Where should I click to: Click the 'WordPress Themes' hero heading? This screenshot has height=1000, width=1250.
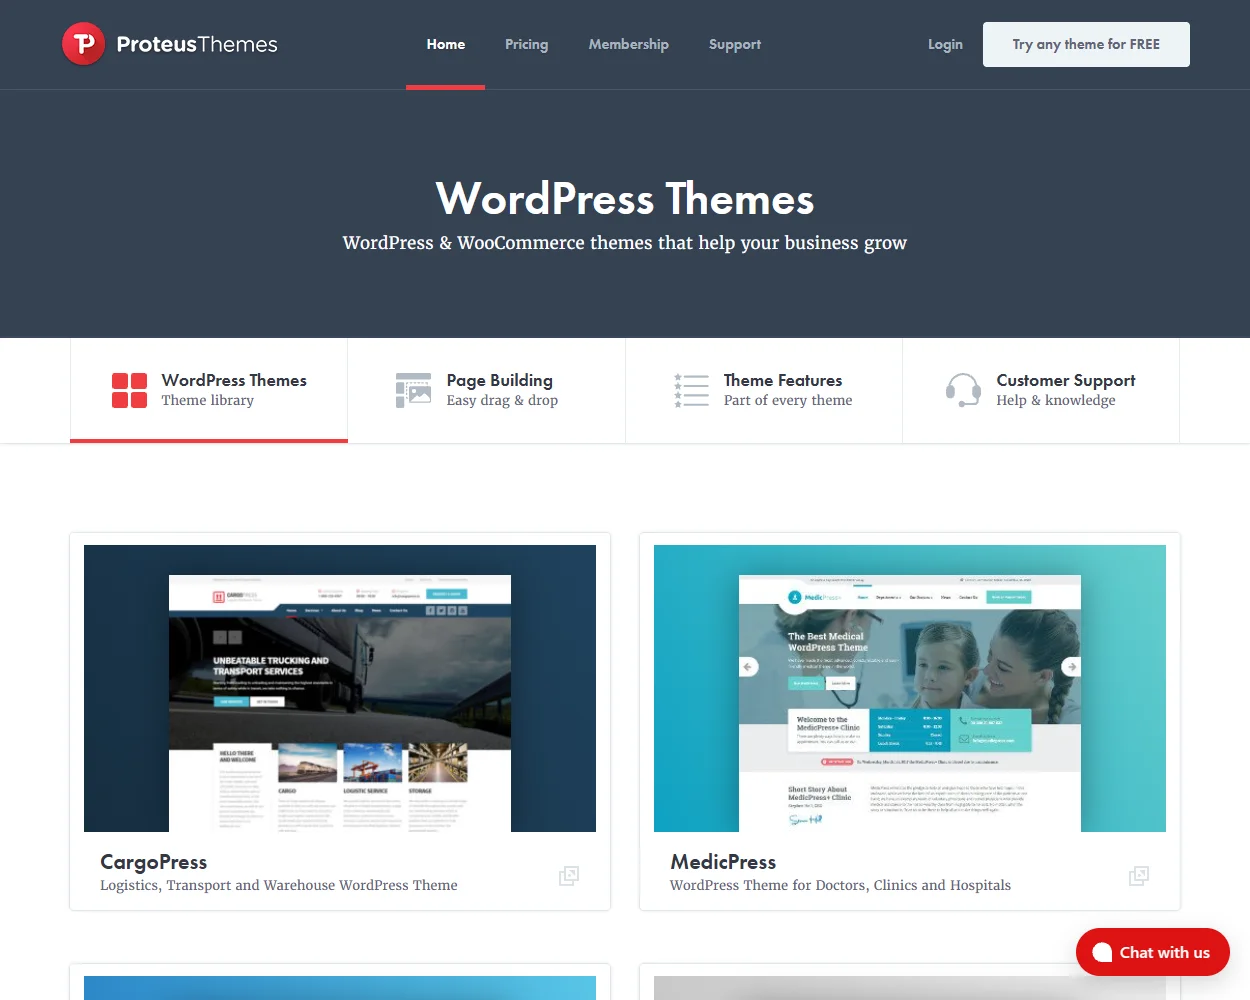pos(625,198)
